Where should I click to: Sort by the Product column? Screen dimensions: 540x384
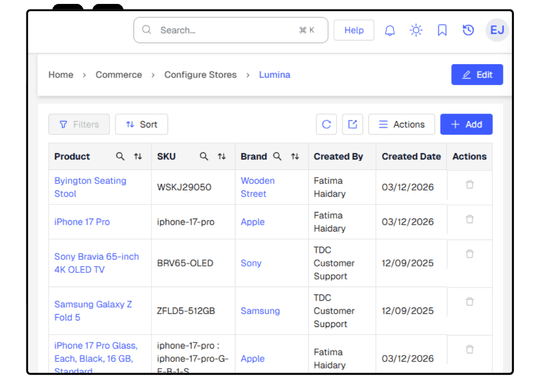138,156
